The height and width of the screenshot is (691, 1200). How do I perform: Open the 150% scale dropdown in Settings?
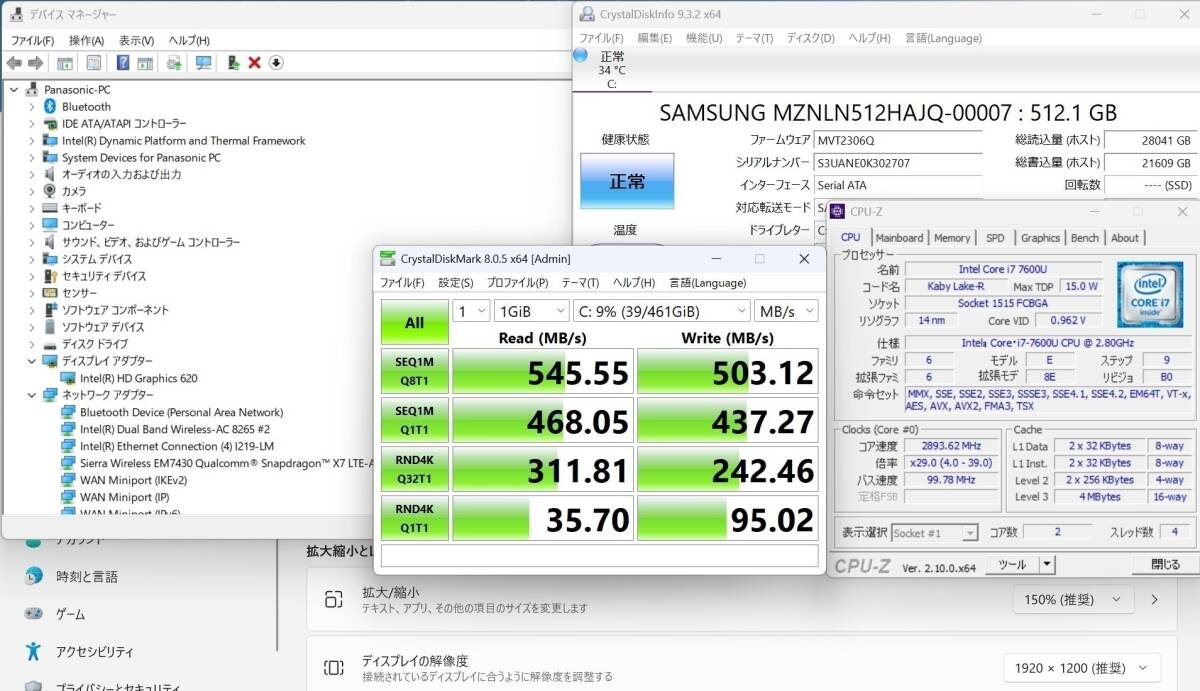[x=1076, y=599]
